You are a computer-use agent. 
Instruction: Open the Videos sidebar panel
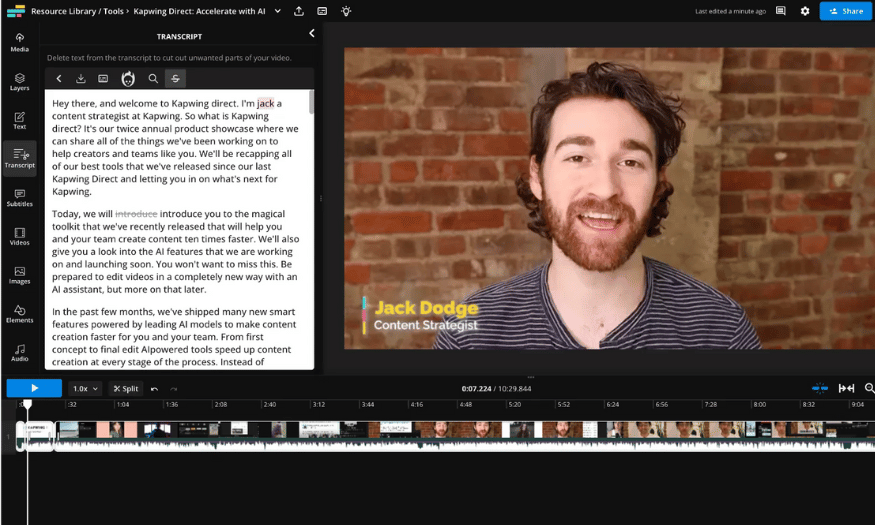pyautogui.click(x=20, y=237)
